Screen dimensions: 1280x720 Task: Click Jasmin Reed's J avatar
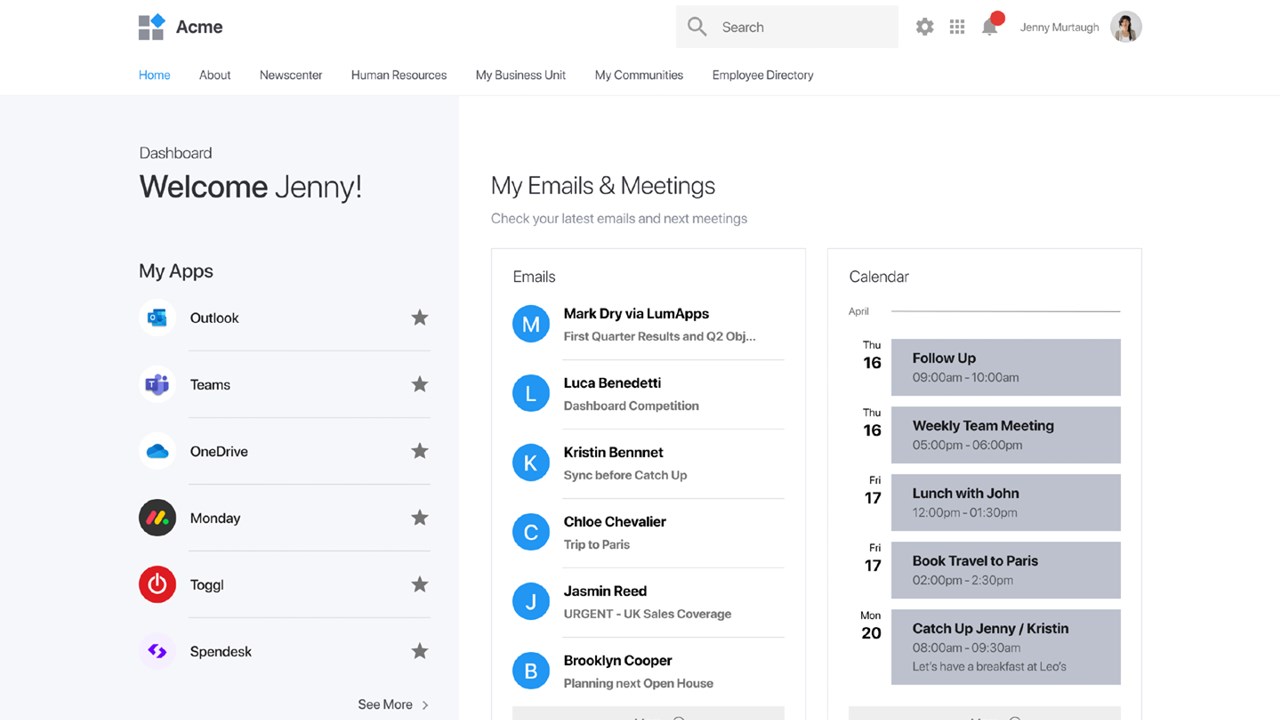pos(531,602)
